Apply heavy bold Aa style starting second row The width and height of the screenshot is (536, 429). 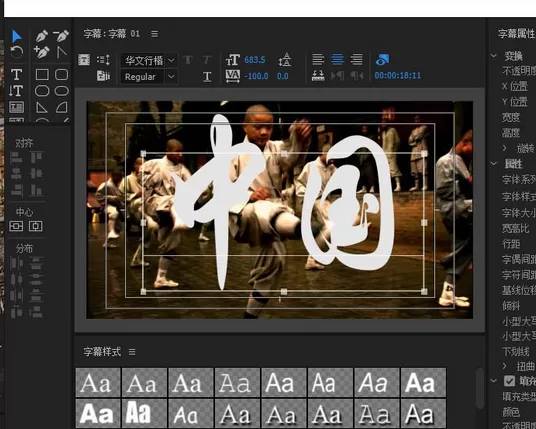[98, 413]
